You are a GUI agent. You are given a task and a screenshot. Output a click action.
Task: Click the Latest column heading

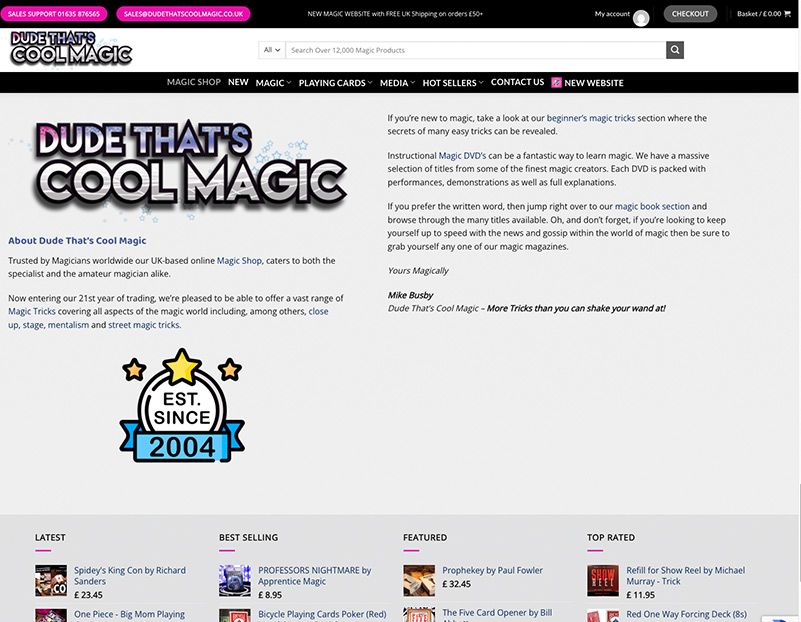[50, 537]
